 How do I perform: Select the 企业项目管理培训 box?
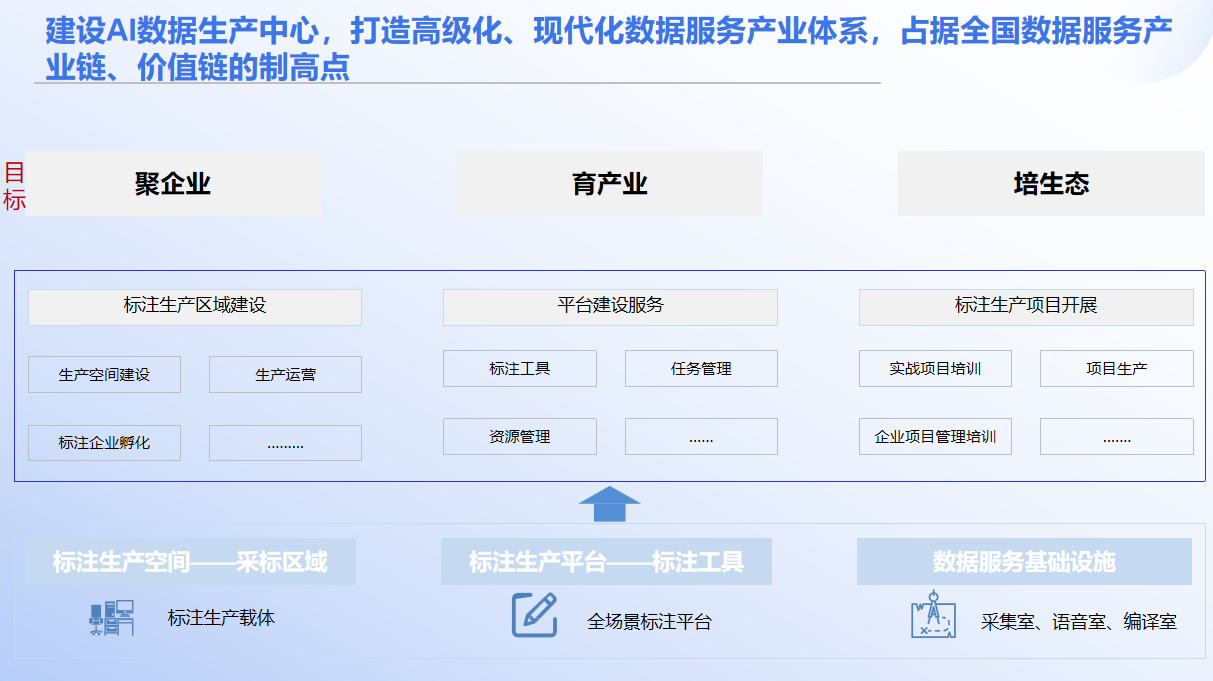pyautogui.click(x=935, y=437)
